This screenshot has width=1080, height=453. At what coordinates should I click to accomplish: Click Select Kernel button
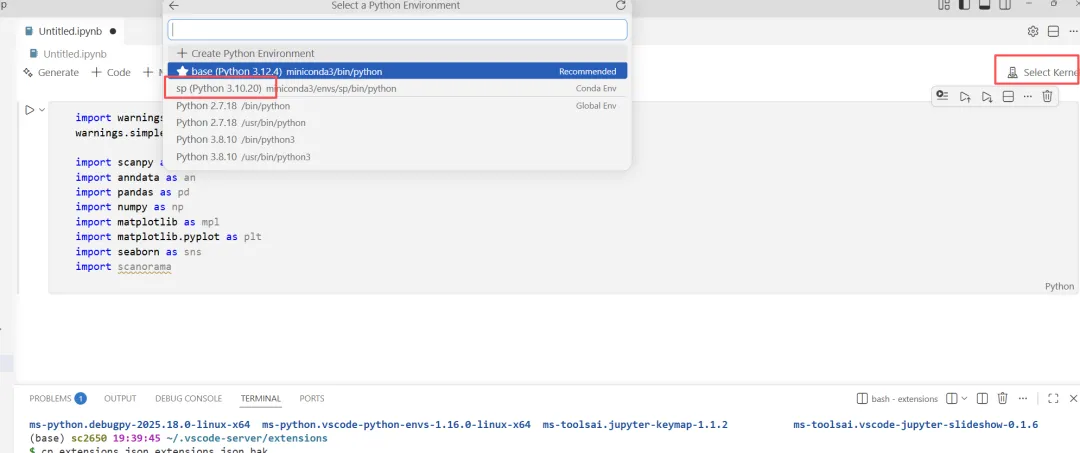point(1041,72)
